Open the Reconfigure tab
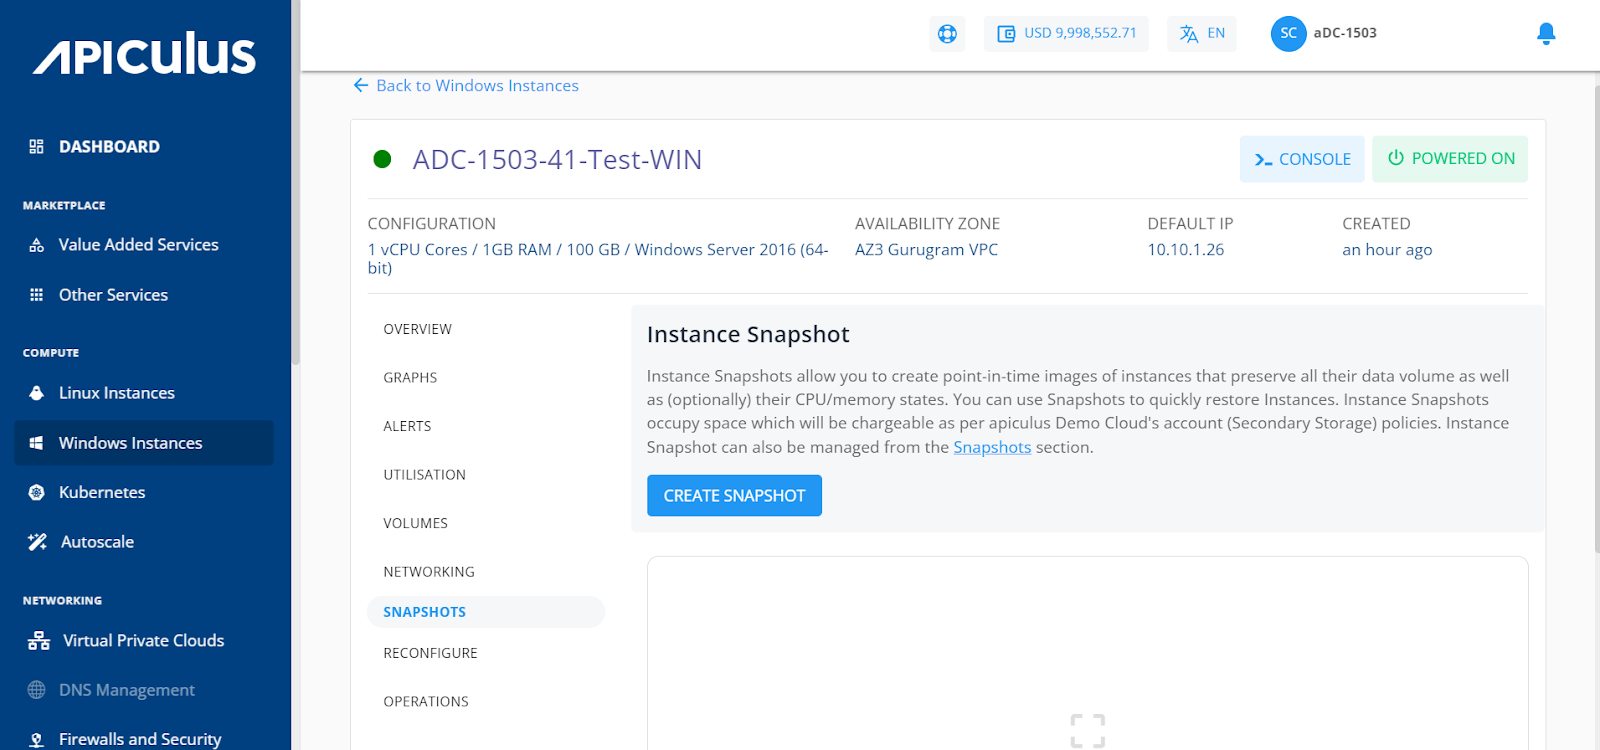1600x750 pixels. click(430, 653)
